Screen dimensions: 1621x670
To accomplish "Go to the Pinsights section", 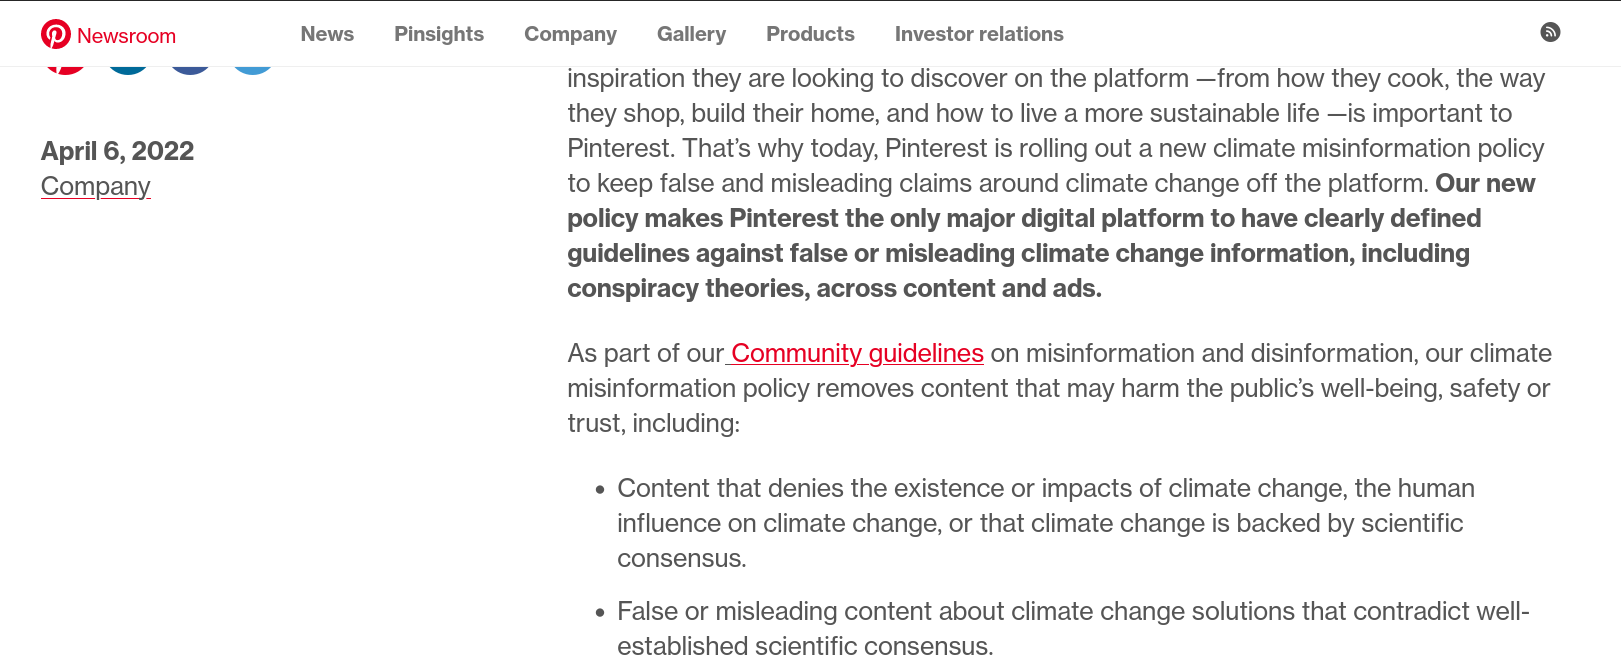I will coord(439,34).
